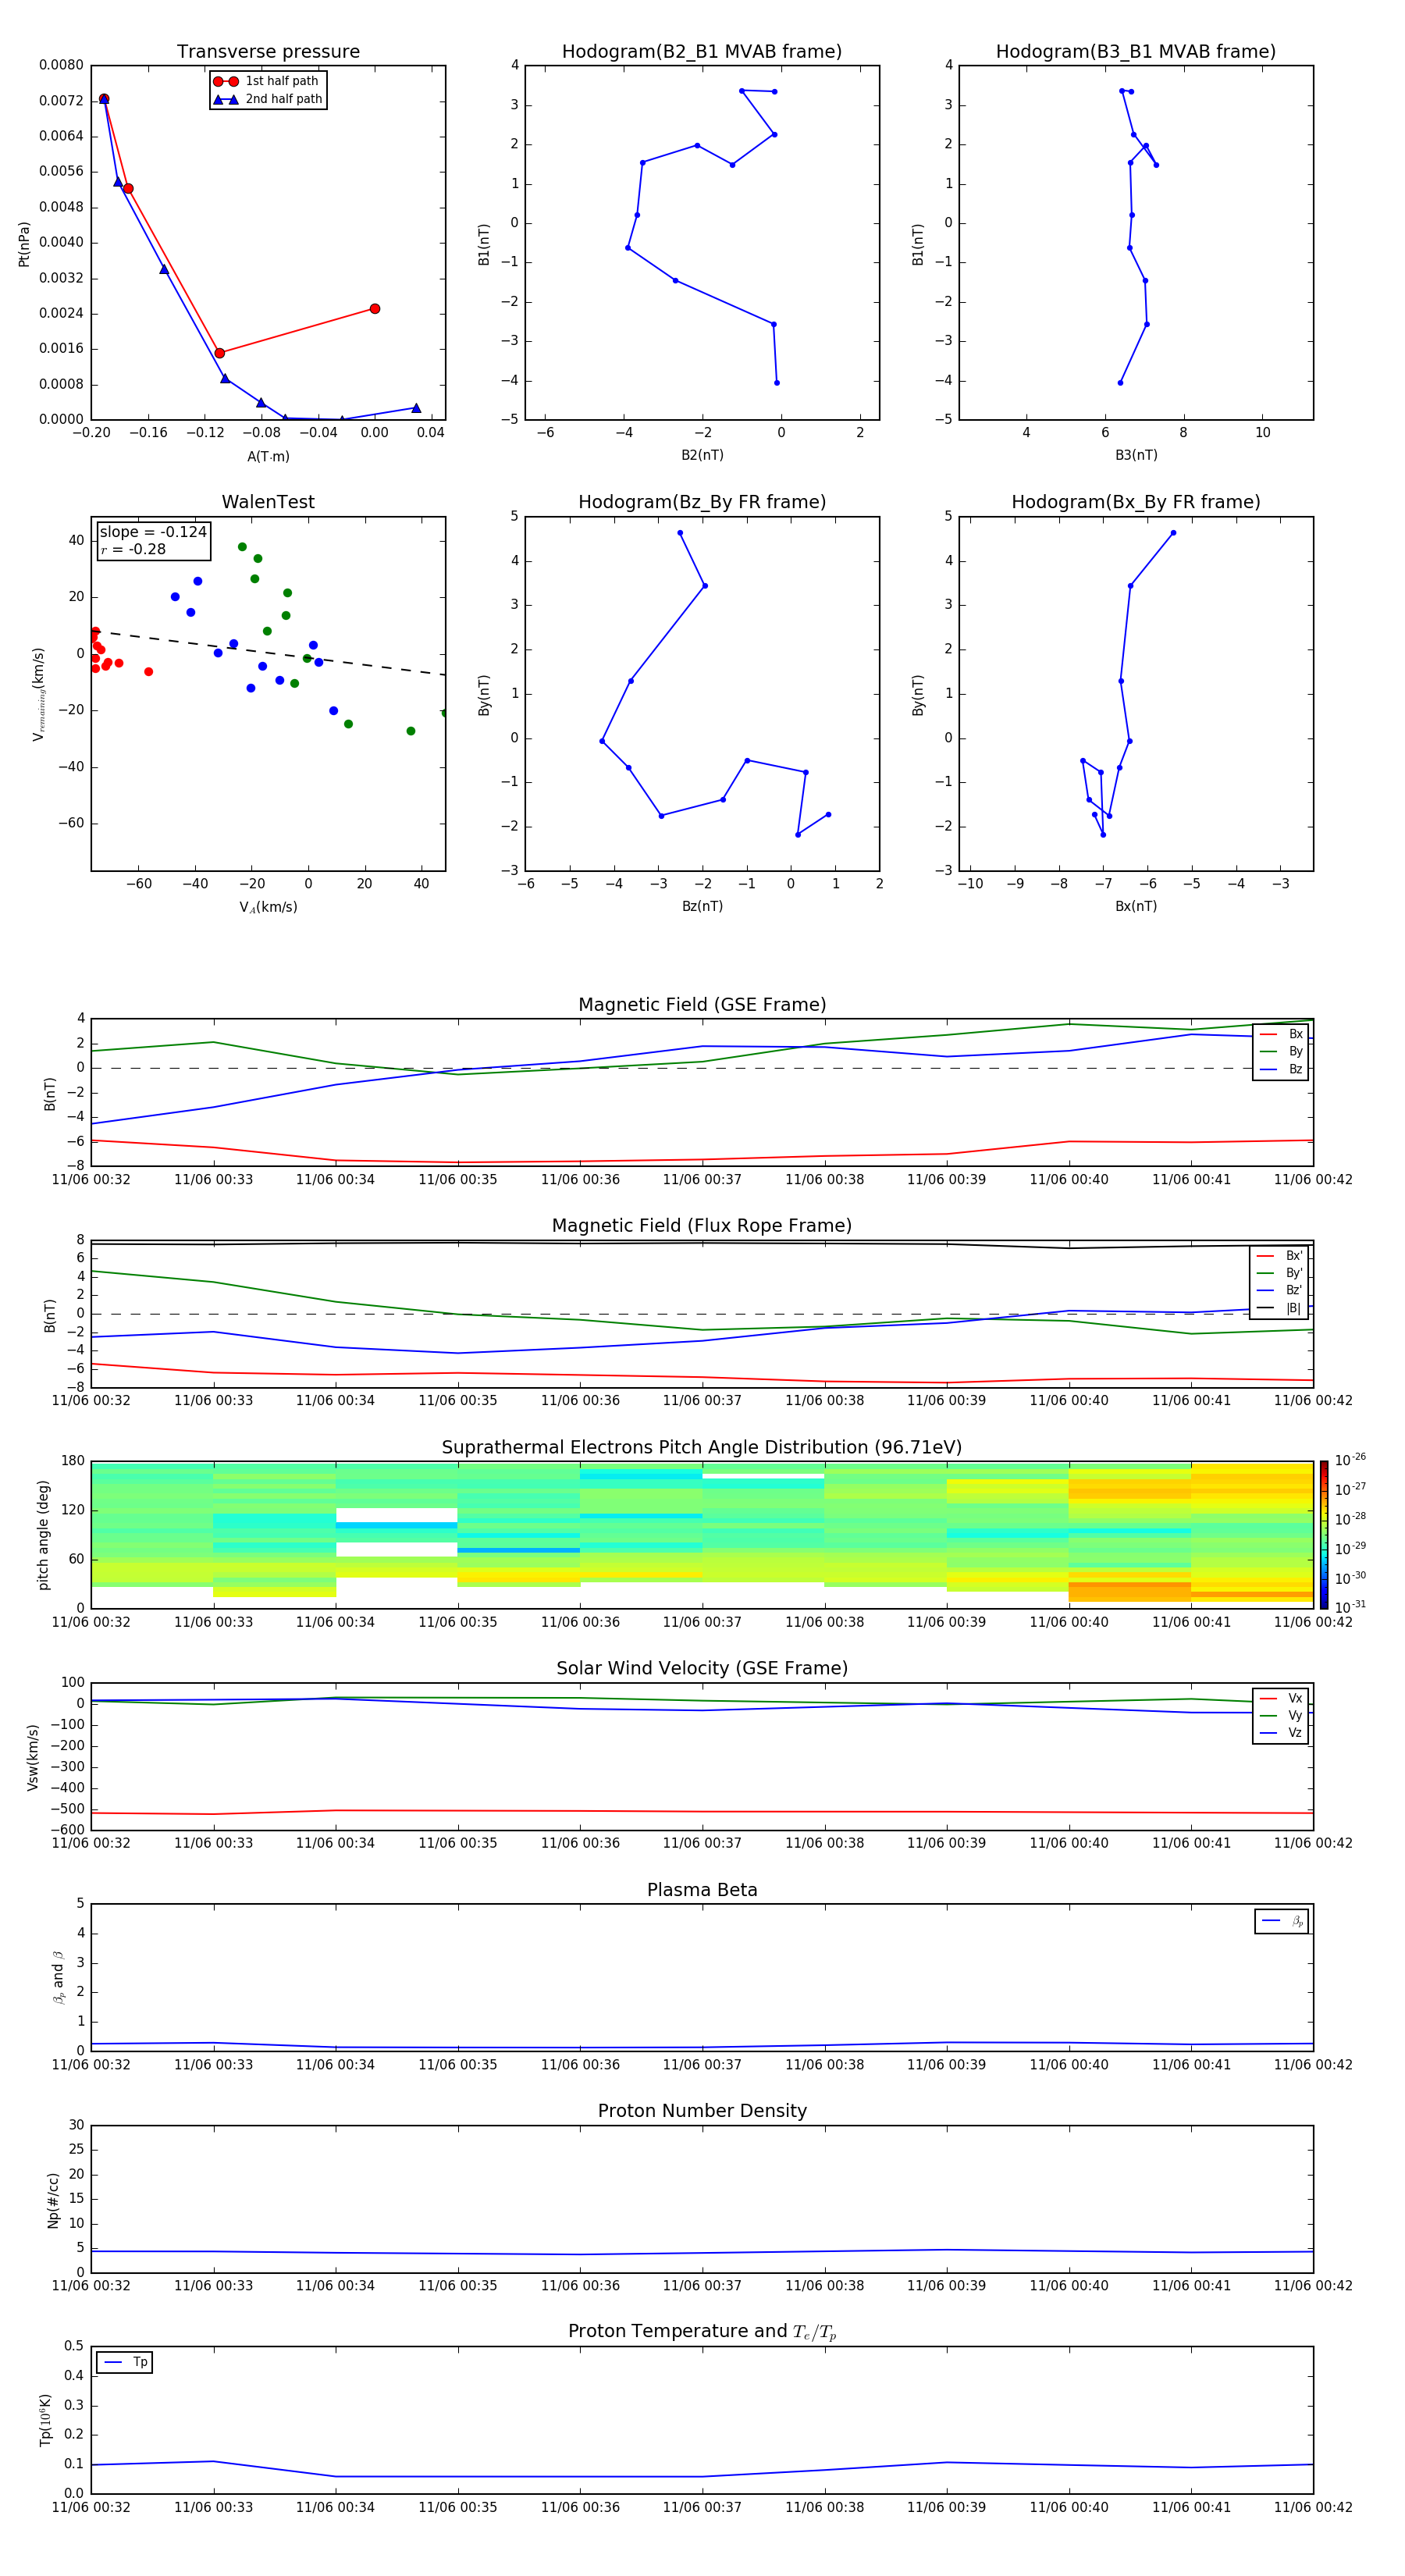The height and width of the screenshot is (2576, 1405).
Task: Click 'slope = -0.124' in the WalenTest plot
Action: [x=153, y=532]
